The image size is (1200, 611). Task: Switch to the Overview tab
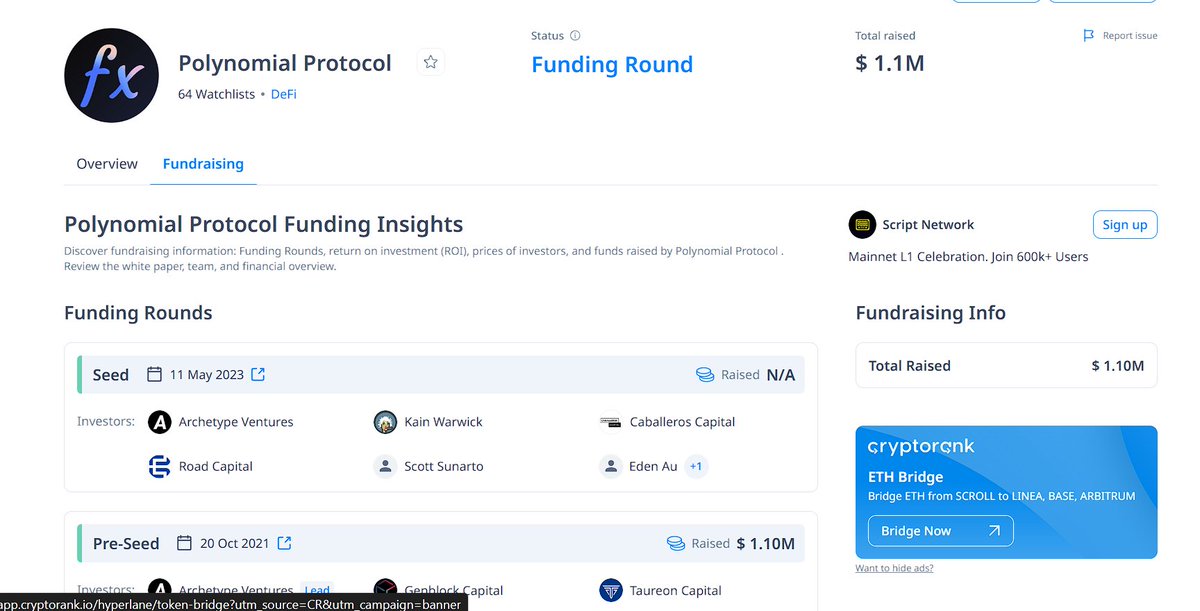coord(107,163)
